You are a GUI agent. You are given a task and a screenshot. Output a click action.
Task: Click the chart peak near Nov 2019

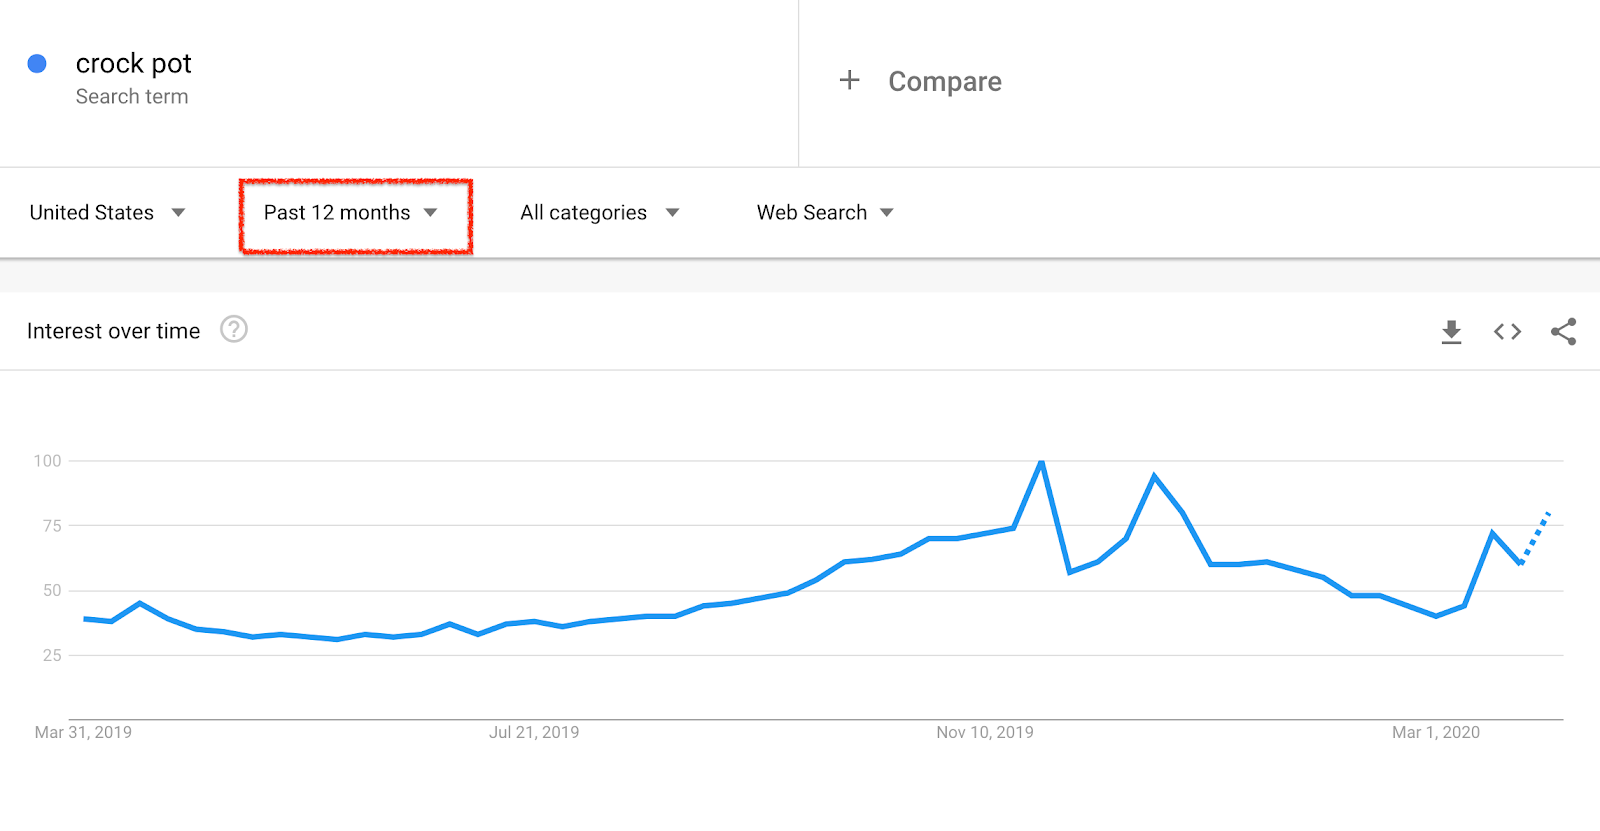pos(1042,462)
